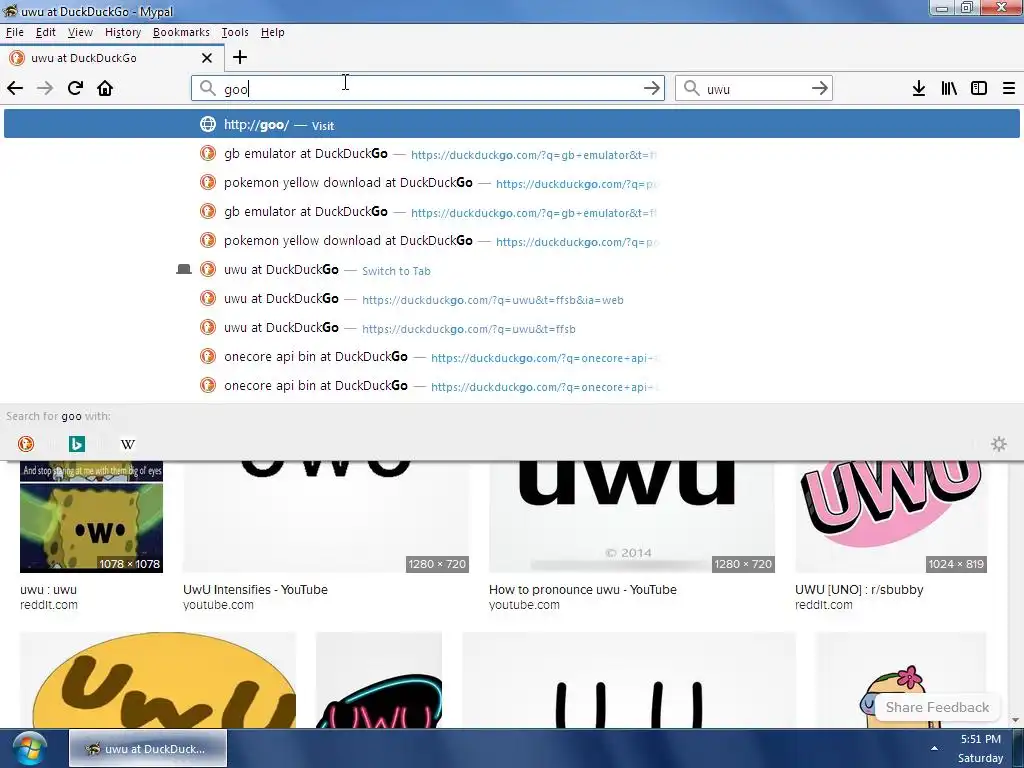Search for goo with Bing engine icon
The image size is (1024, 768).
[77, 444]
